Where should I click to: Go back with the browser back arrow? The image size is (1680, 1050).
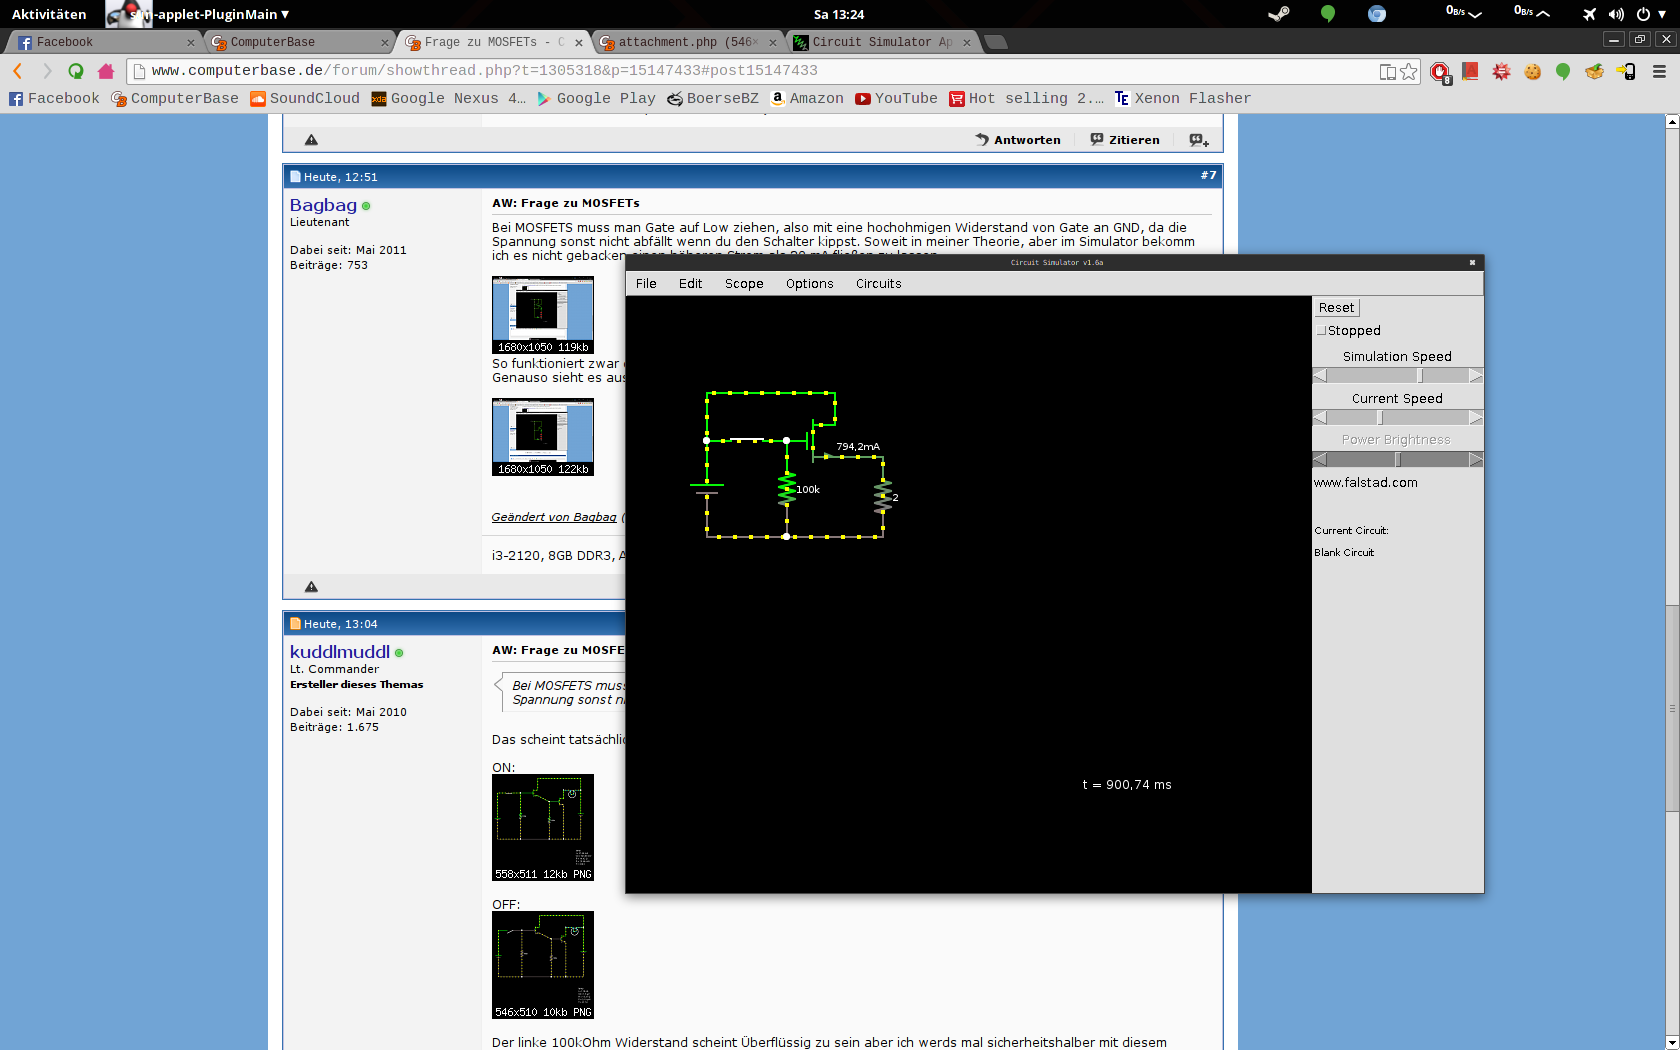(x=18, y=71)
